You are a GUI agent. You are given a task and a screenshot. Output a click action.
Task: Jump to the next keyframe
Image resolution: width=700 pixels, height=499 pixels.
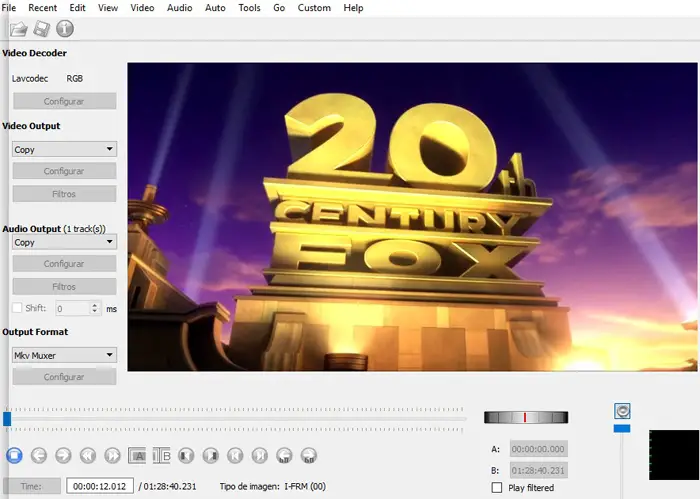[112, 456]
